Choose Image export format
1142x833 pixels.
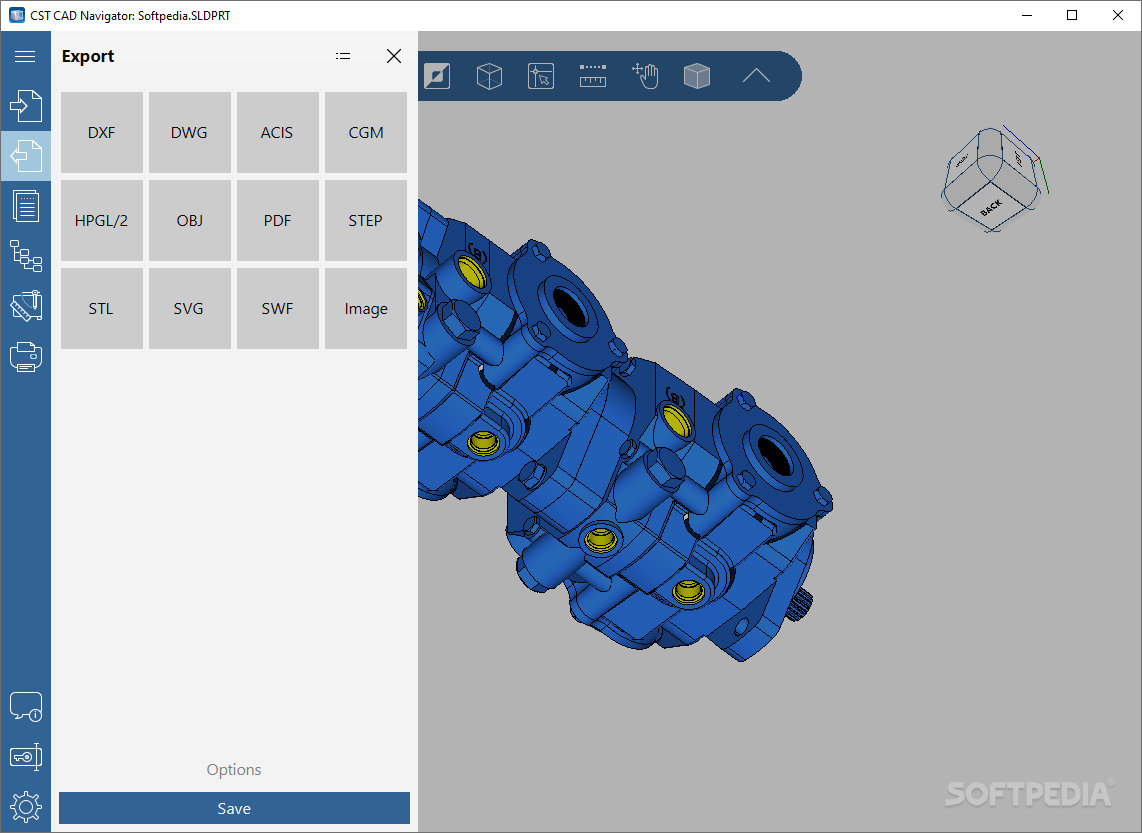tap(366, 309)
